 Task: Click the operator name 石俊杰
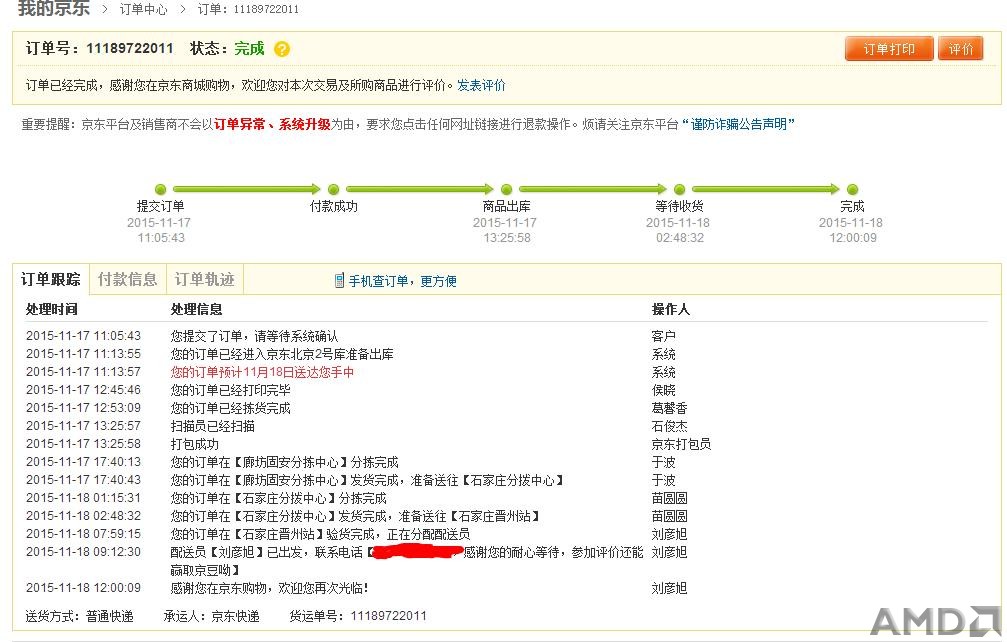[x=669, y=426]
